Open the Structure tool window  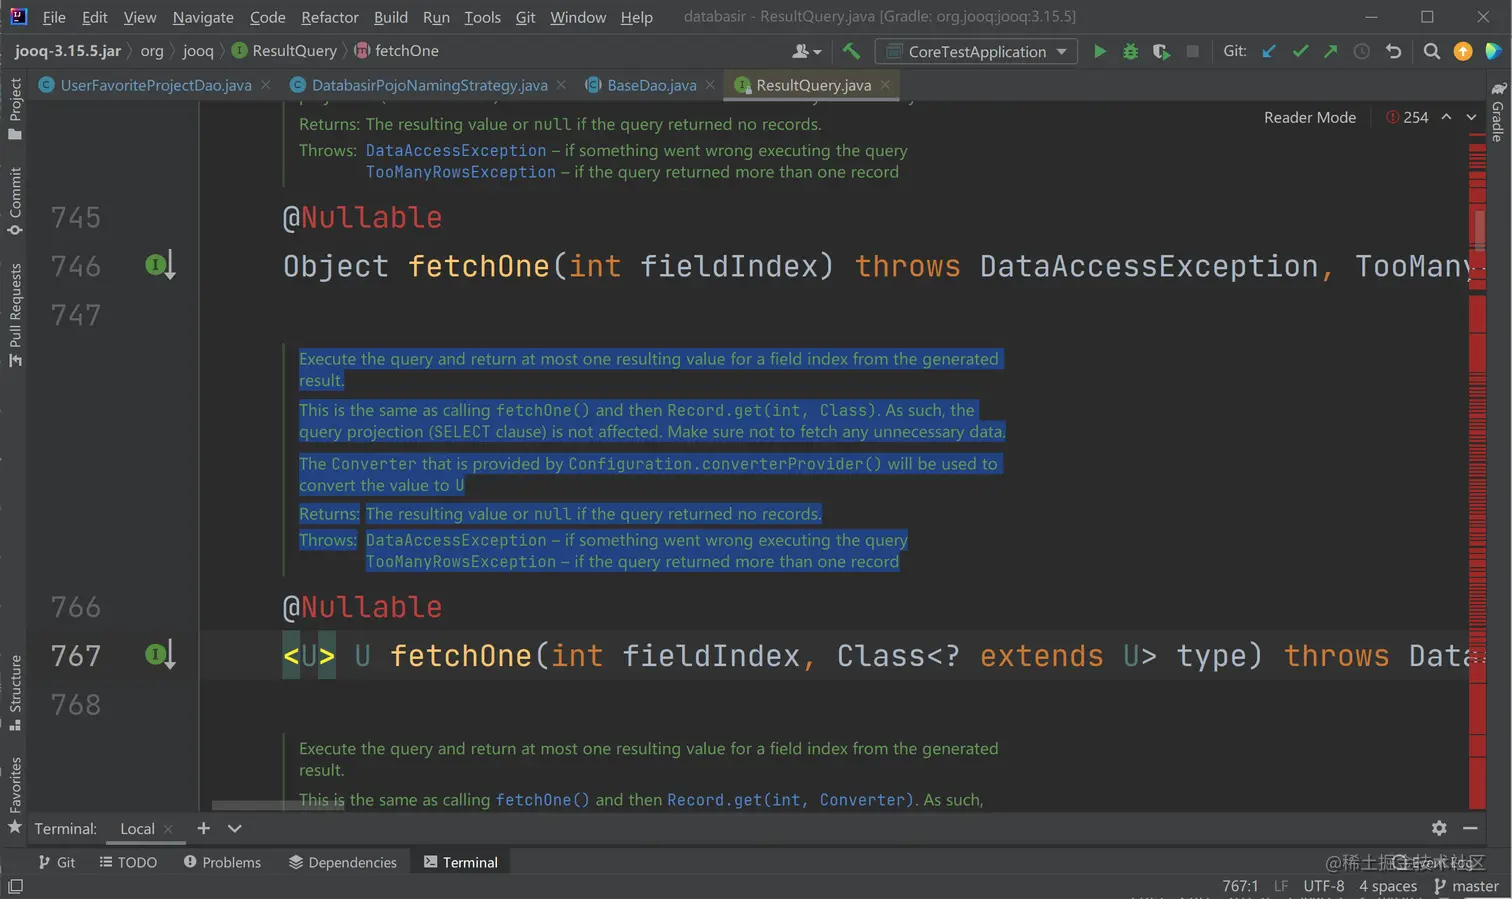[15, 692]
